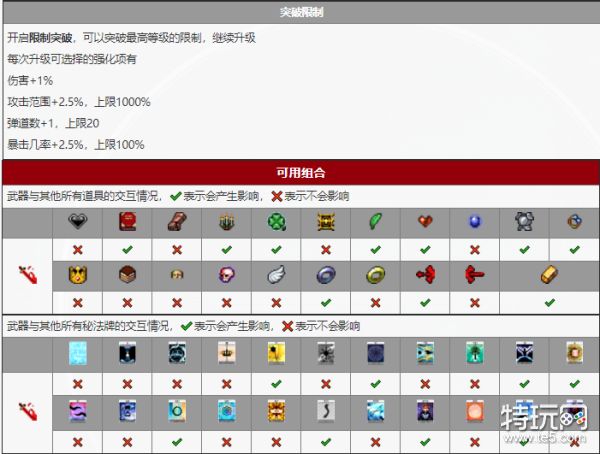
Task: Click the 突破限制 section header
Action: pos(300,12)
